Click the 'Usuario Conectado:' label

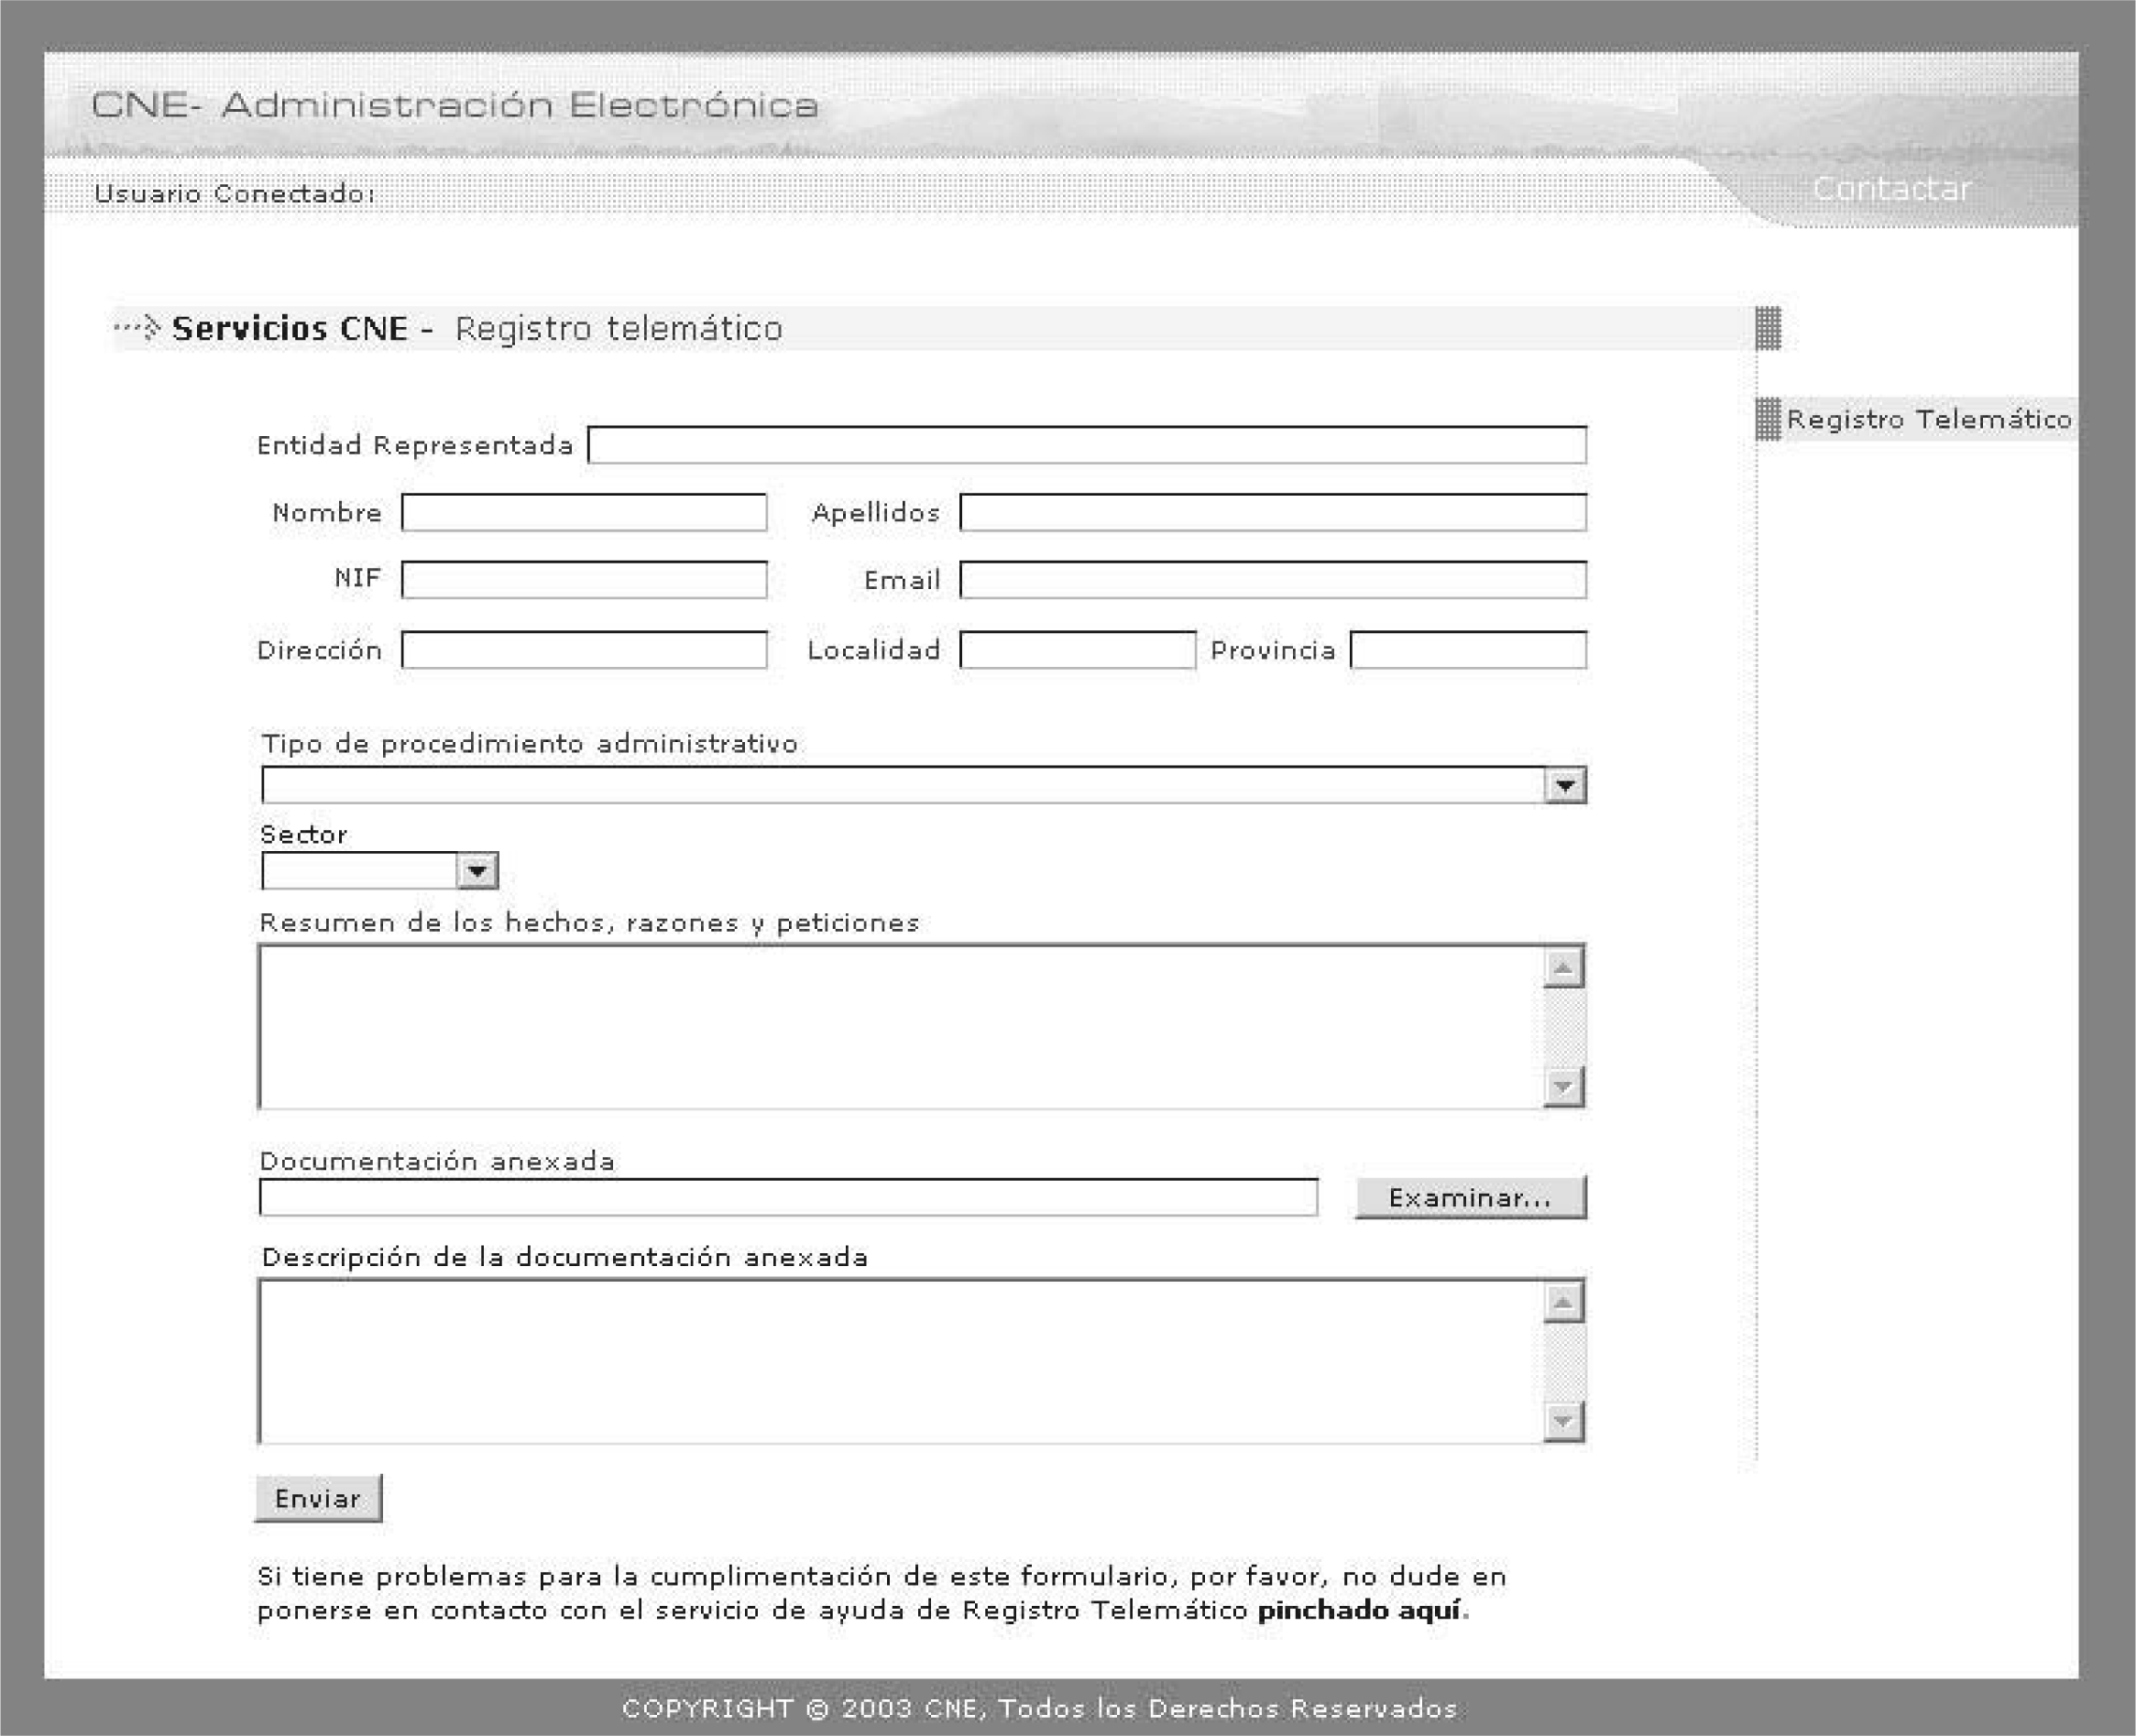(235, 194)
